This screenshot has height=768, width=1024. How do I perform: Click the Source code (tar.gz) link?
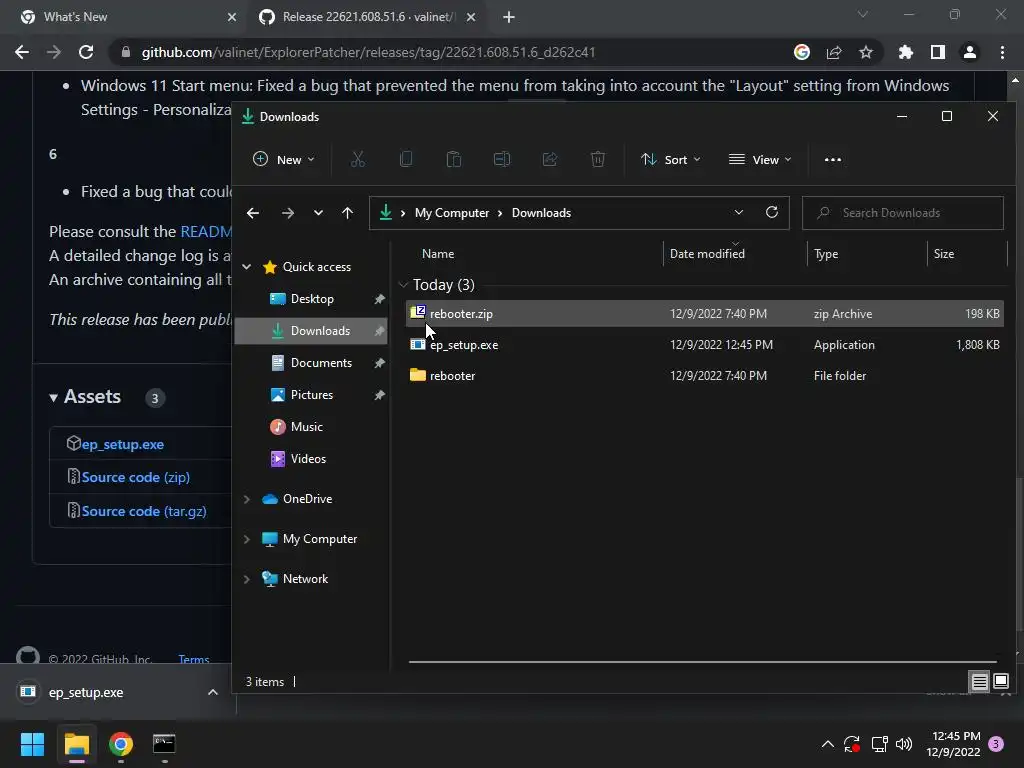click(144, 511)
